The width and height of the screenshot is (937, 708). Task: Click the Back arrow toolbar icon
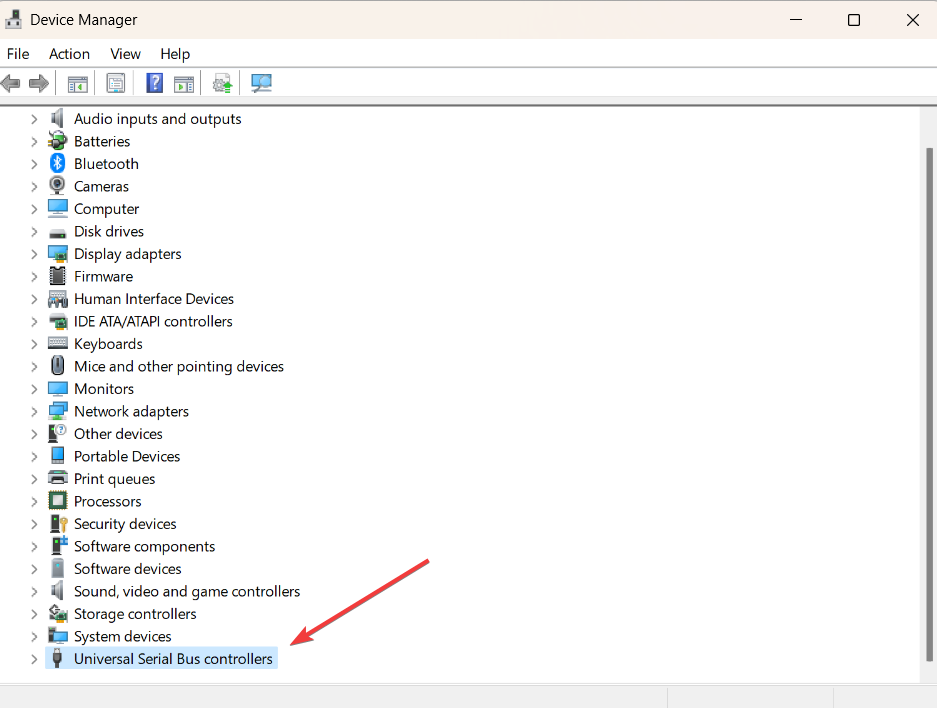click(11, 83)
